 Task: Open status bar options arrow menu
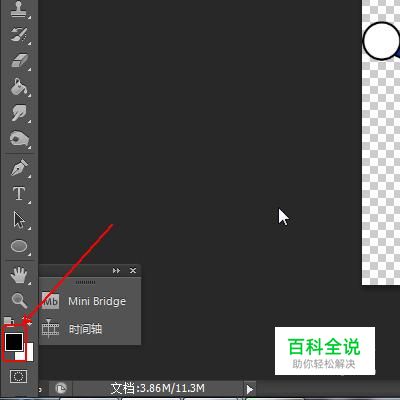click(x=250, y=389)
